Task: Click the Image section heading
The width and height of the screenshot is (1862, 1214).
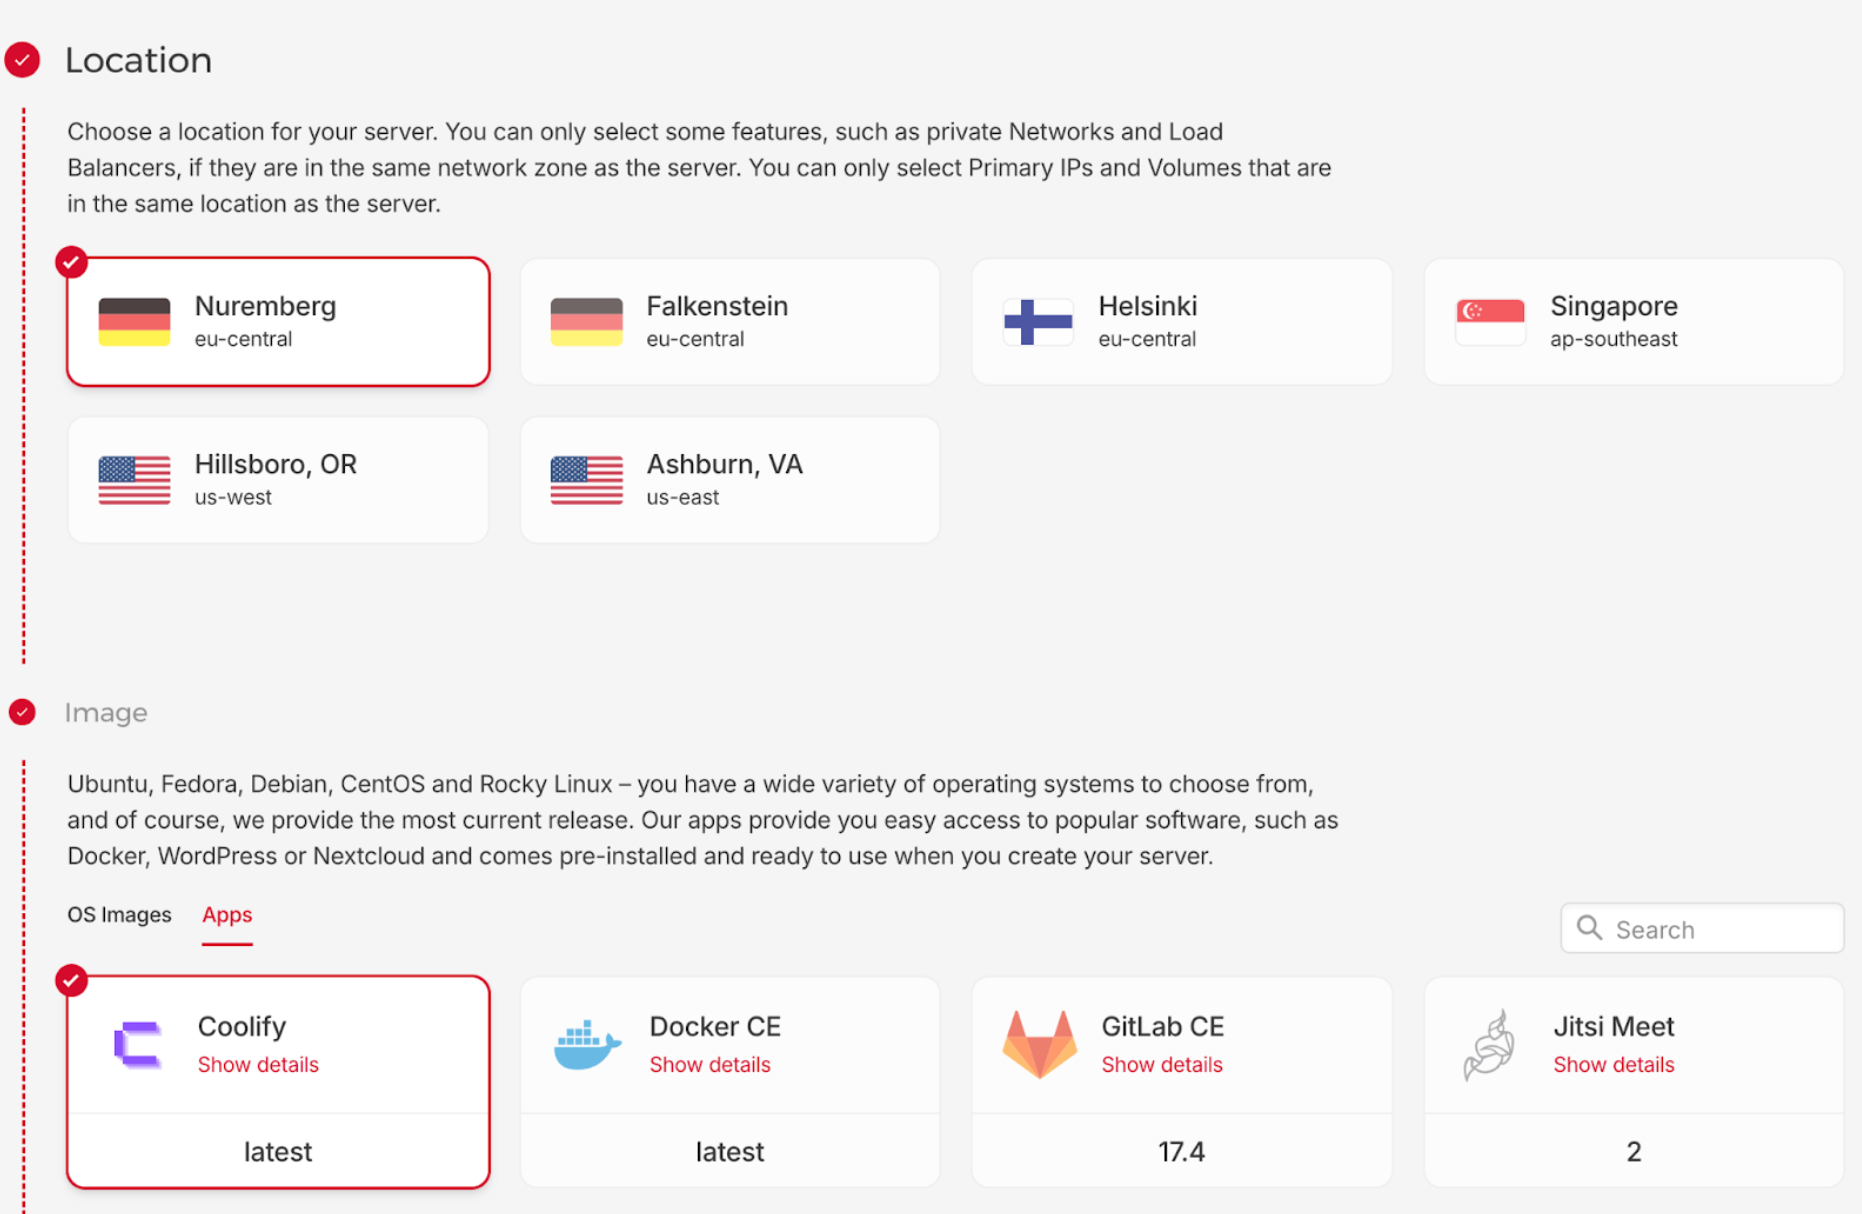Action: coord(106,713)
